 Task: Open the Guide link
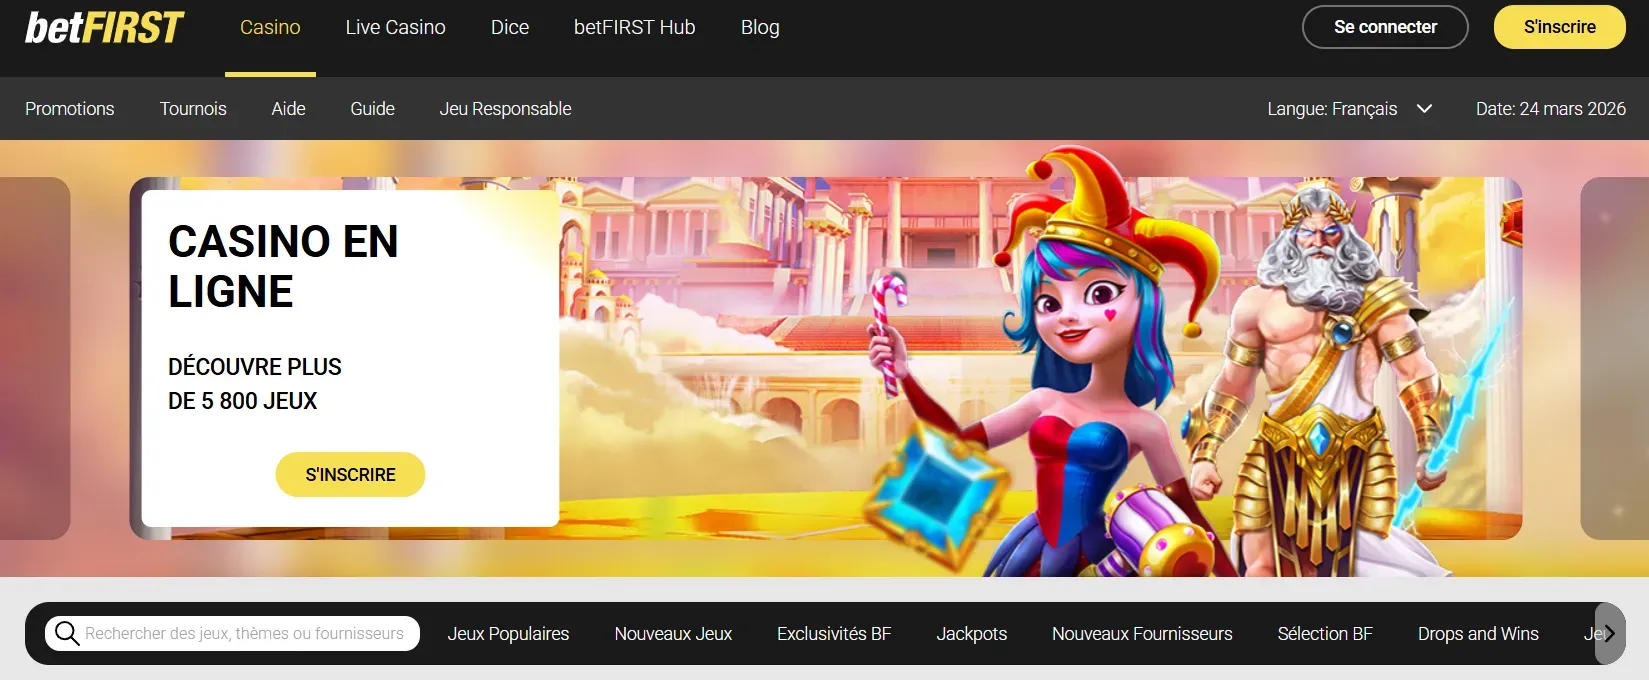(373, 109)
